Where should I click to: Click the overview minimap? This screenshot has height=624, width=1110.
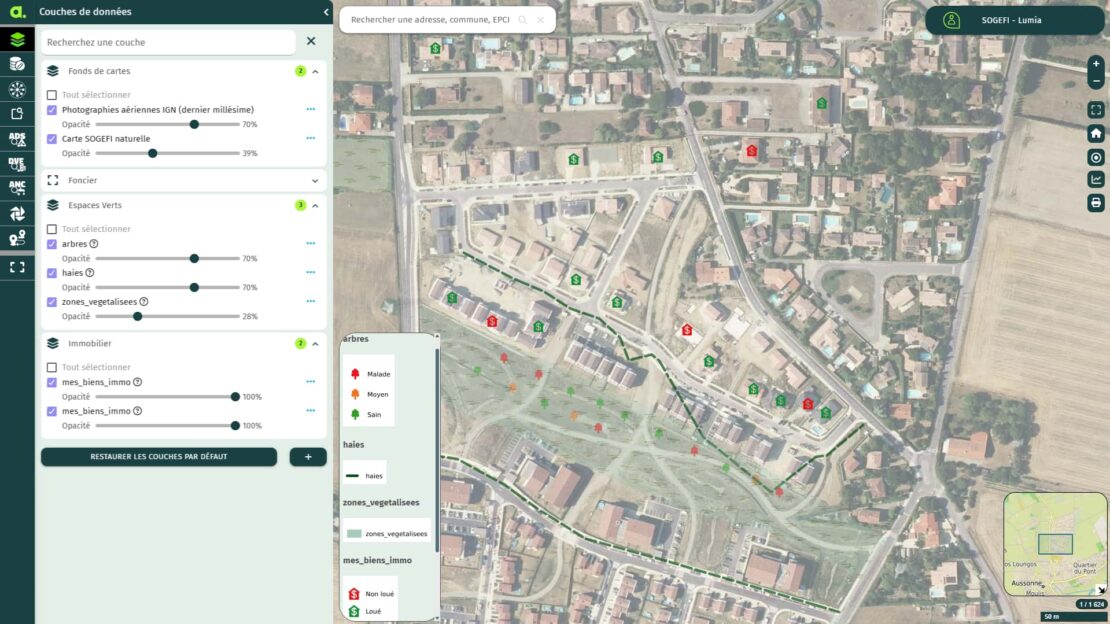pyautogui.click(x=1055, y=544)
